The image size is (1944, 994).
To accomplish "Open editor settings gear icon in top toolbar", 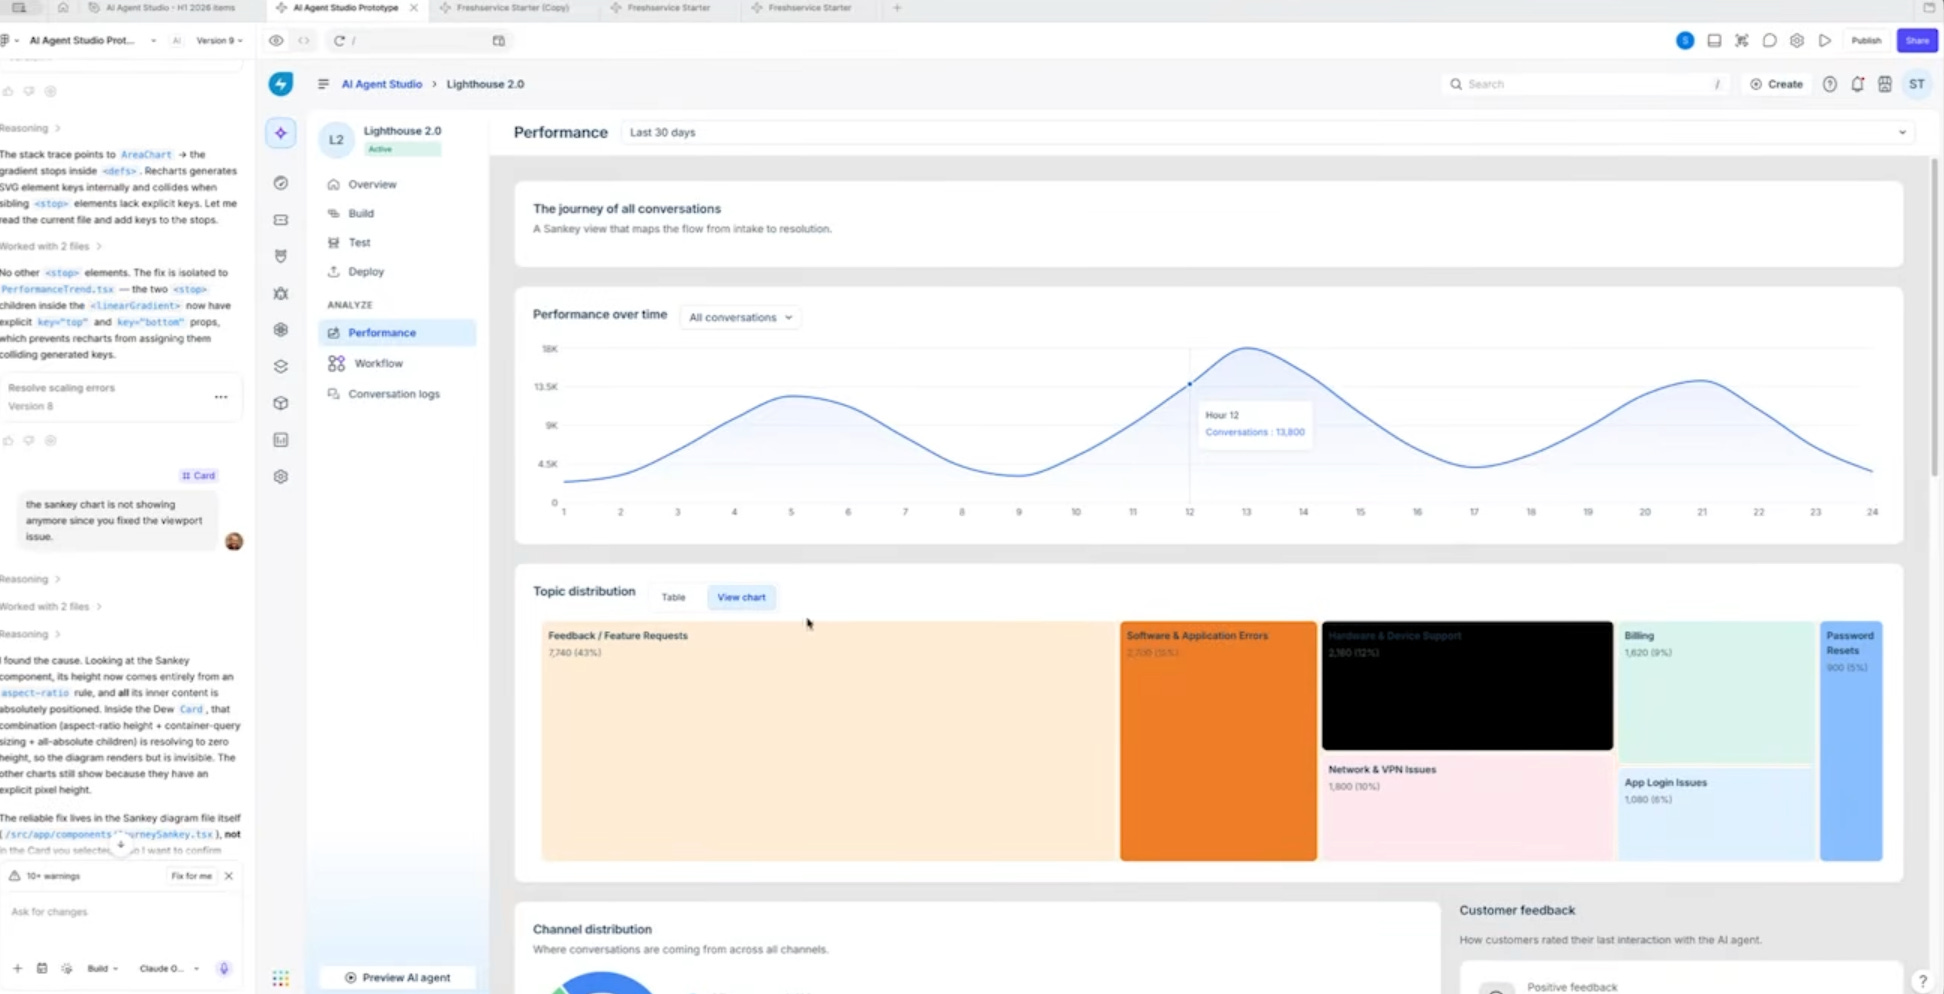I will point(1797,41).
